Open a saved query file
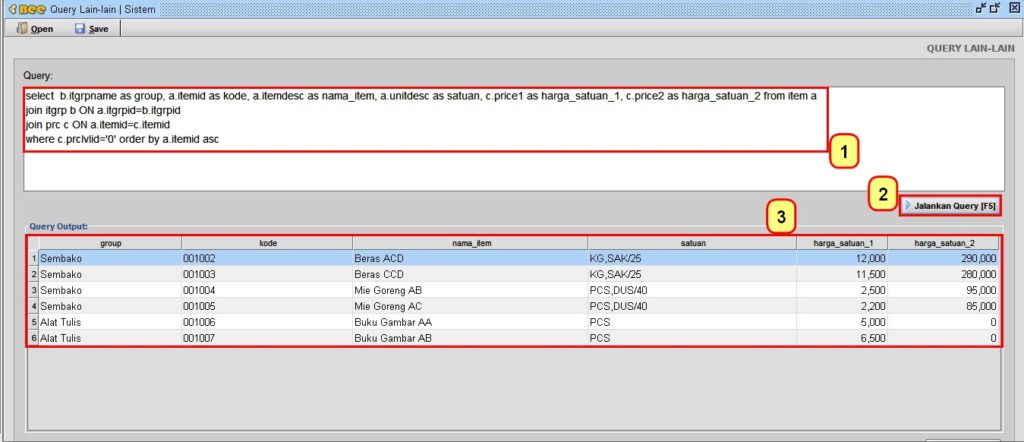 (35, 29)
